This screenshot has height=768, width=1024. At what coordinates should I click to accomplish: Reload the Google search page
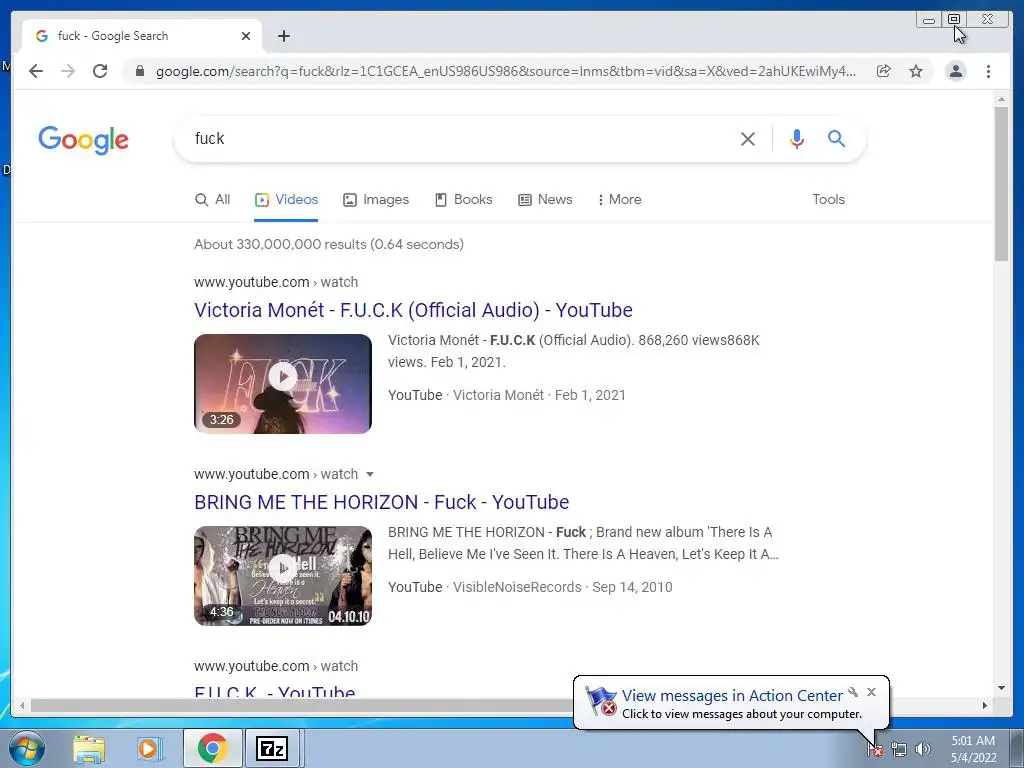(100, 71)
